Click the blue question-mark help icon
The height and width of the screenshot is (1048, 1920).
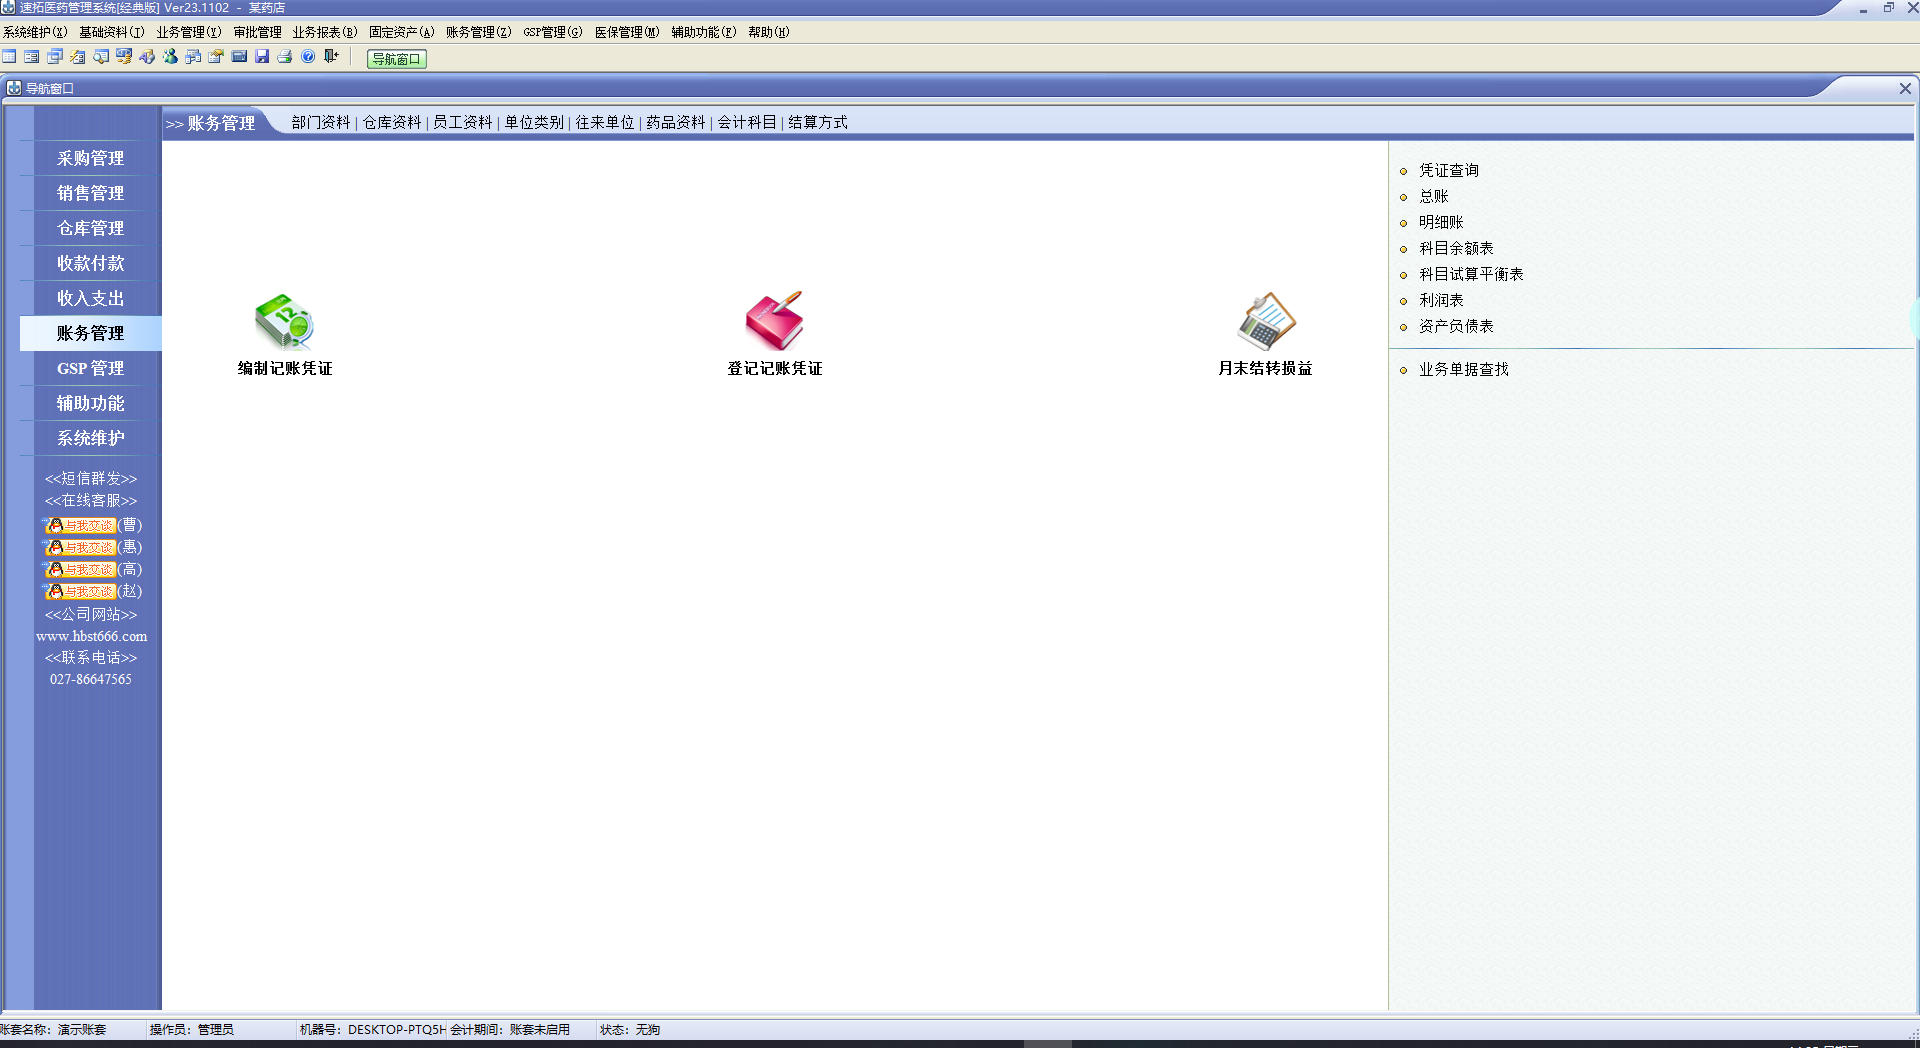point(308,56)
